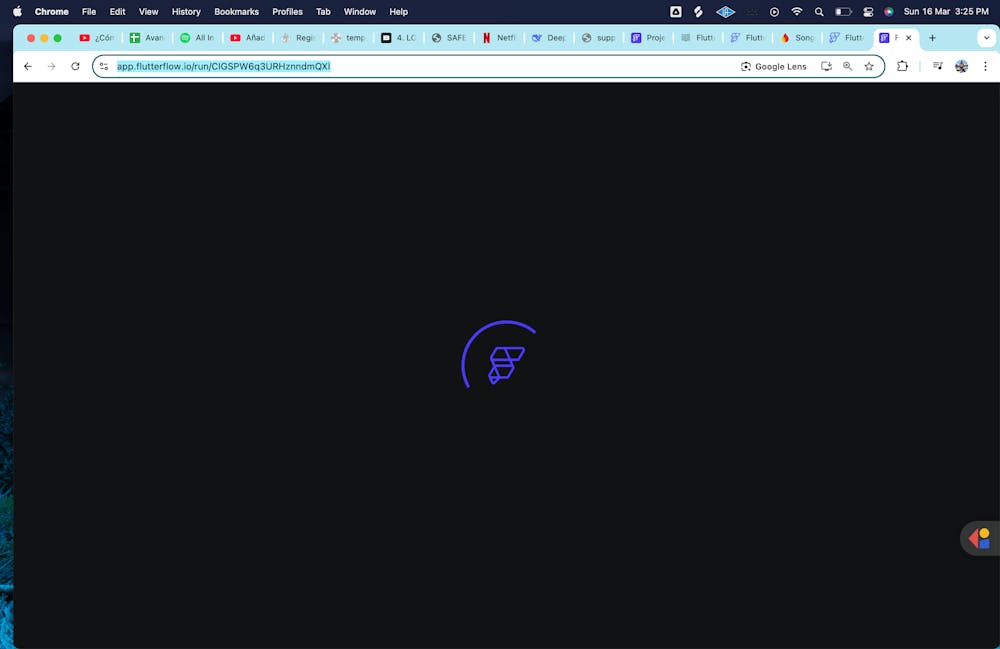Switch to the 'All In' Spotify tab
1000x649 pixels.
[x=198, y=38]
